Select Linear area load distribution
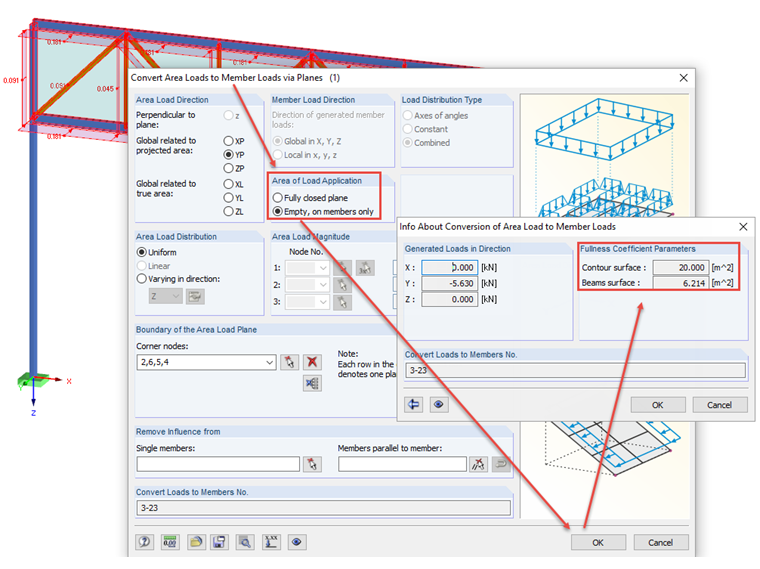Viewport: 760px width, 569px height. click(142, 266)
